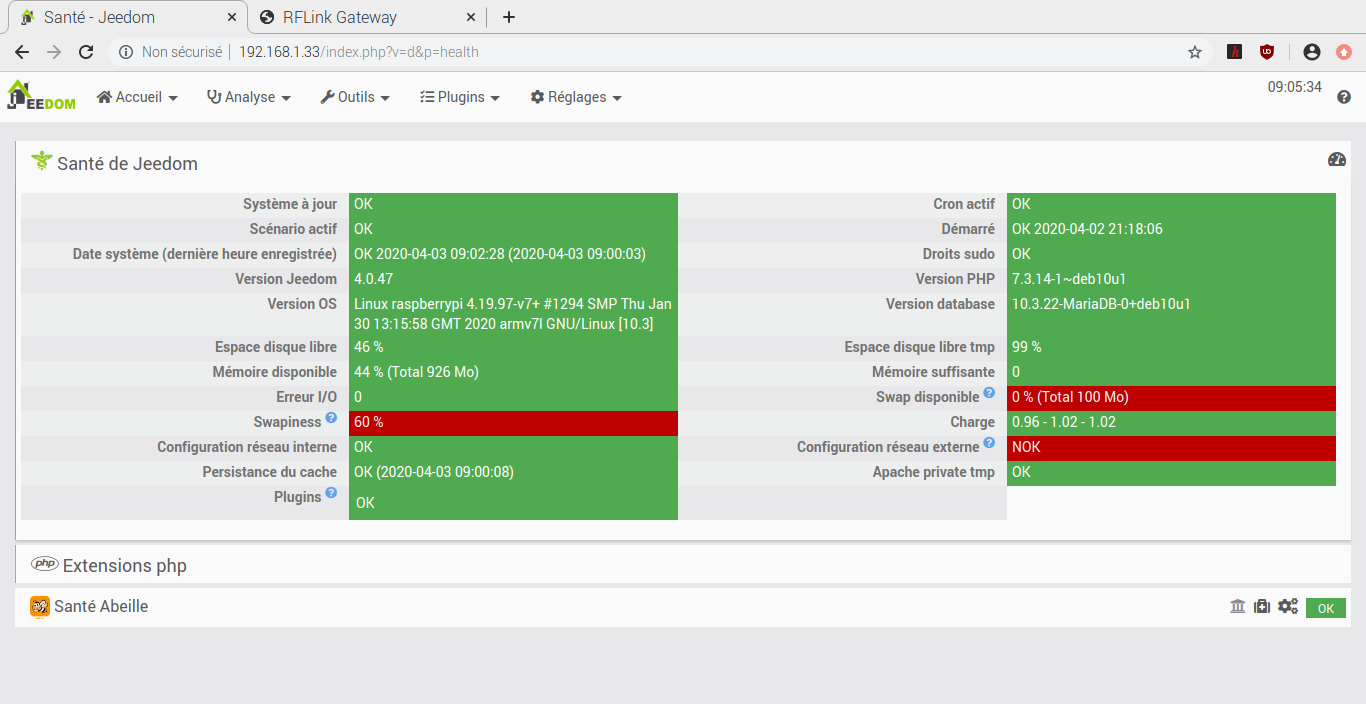Screen dimensions: 1366x704
Task: Click the Persistance du cache OK value
Action: (x=434, y=472)
